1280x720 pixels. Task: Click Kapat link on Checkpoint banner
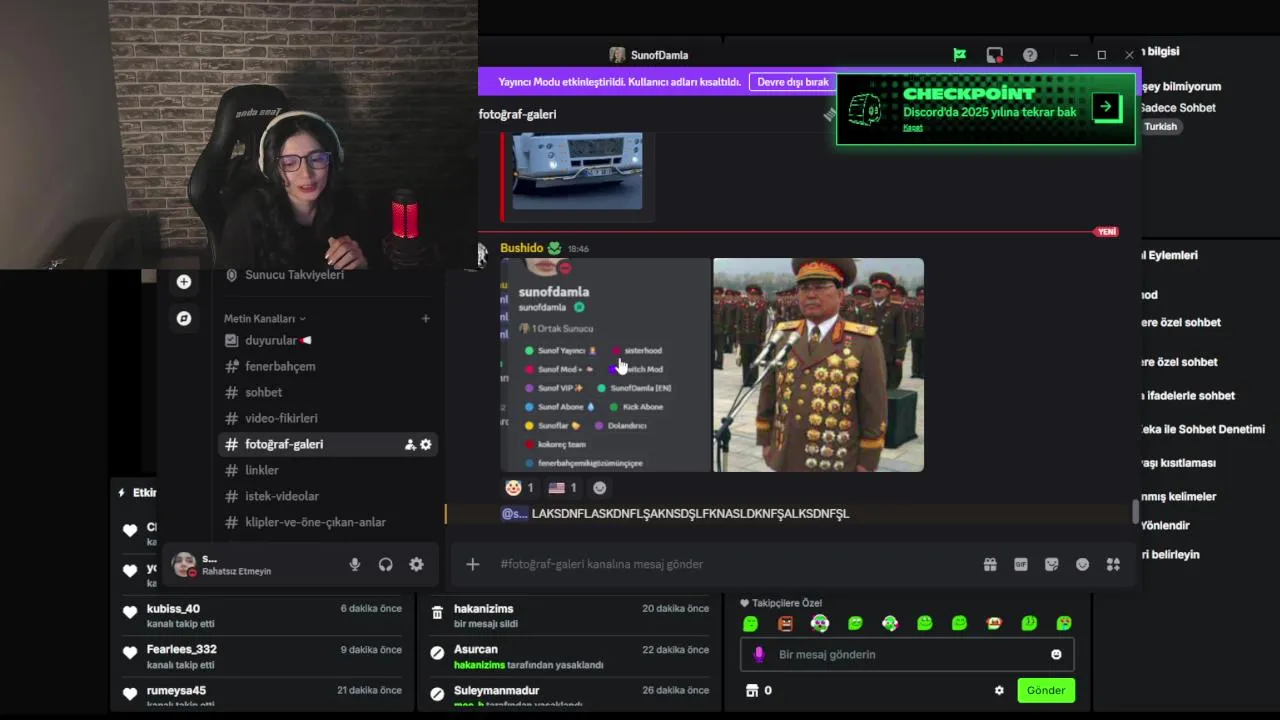[912, 127]
